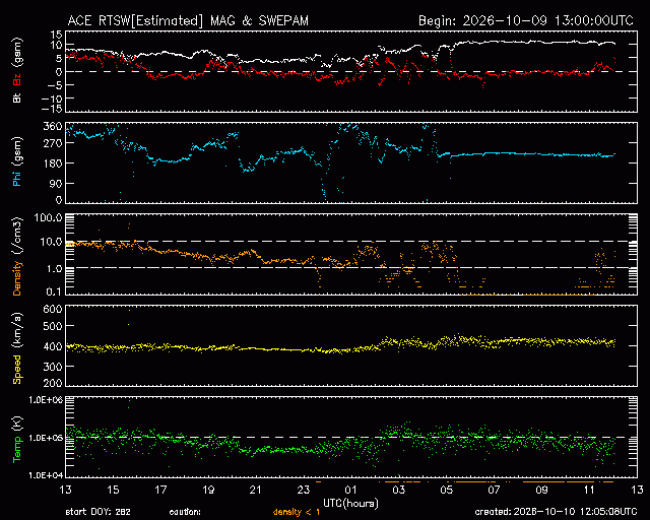Click the 07 hour tick label
Viewport: 650px width, 520px height.
coord(494,490)
